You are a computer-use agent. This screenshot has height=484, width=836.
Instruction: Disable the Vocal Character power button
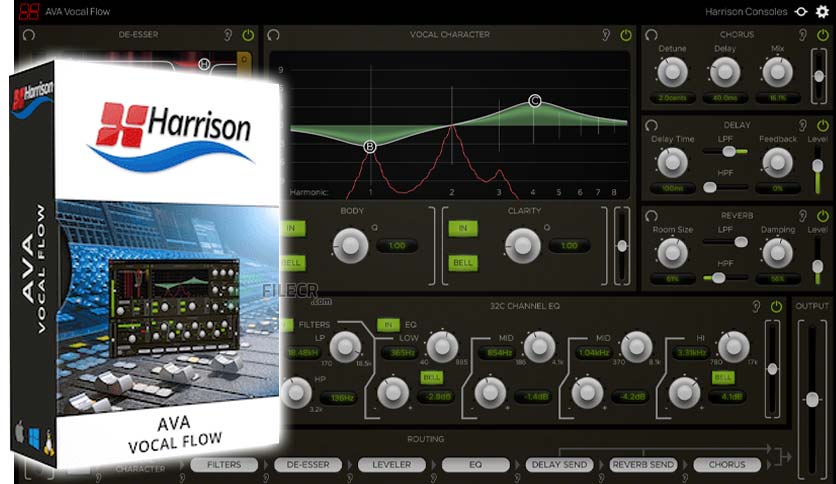click(x=626, y=35)
